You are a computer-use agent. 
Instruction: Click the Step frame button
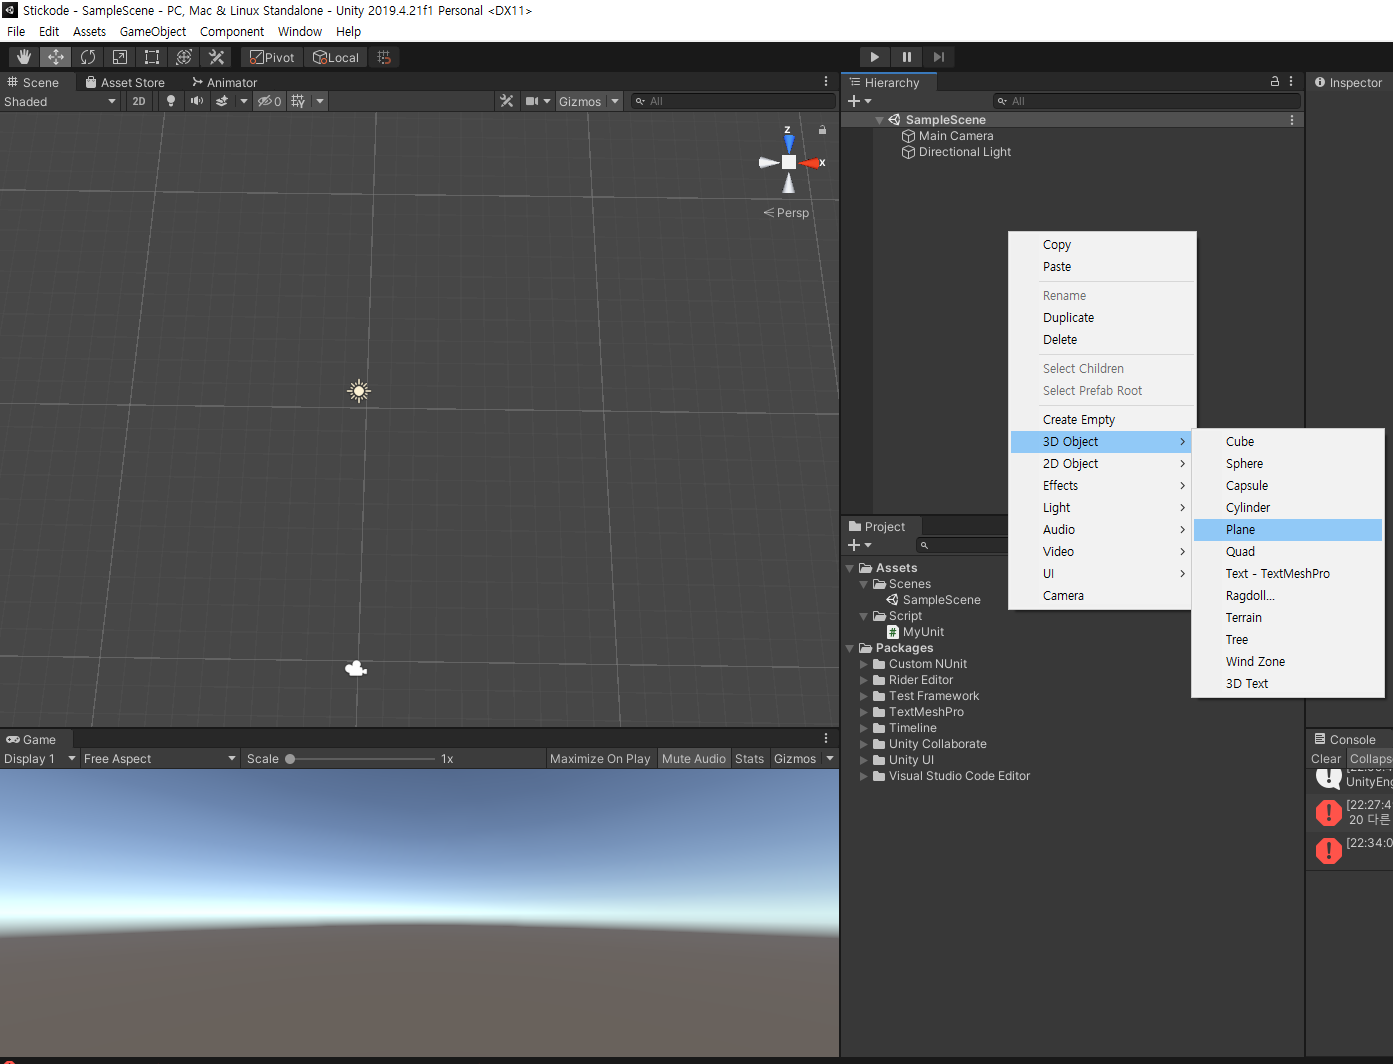click(x=939, y=57)
